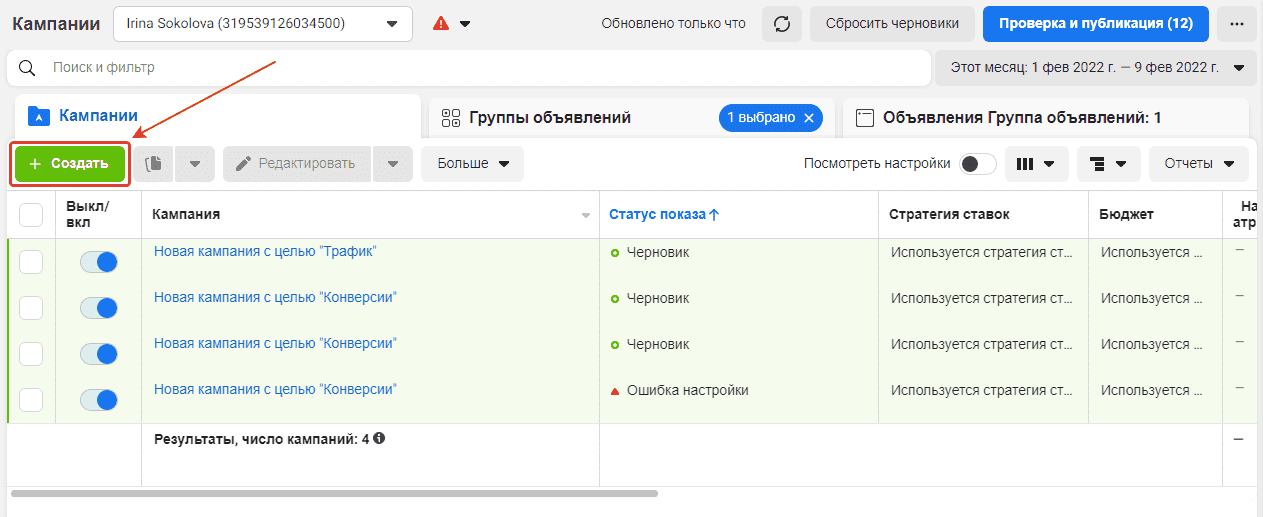Tick the checkbox for the 'Ошибка настройки' campaign
The width and height of the screenshot is (1263, 517).
click(x=31, y=400)
